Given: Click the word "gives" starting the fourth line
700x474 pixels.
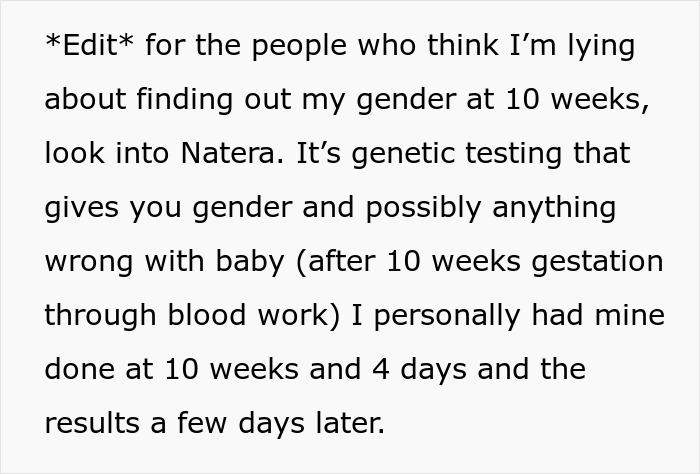Looking at the screenshot, I should click(82, 209).
